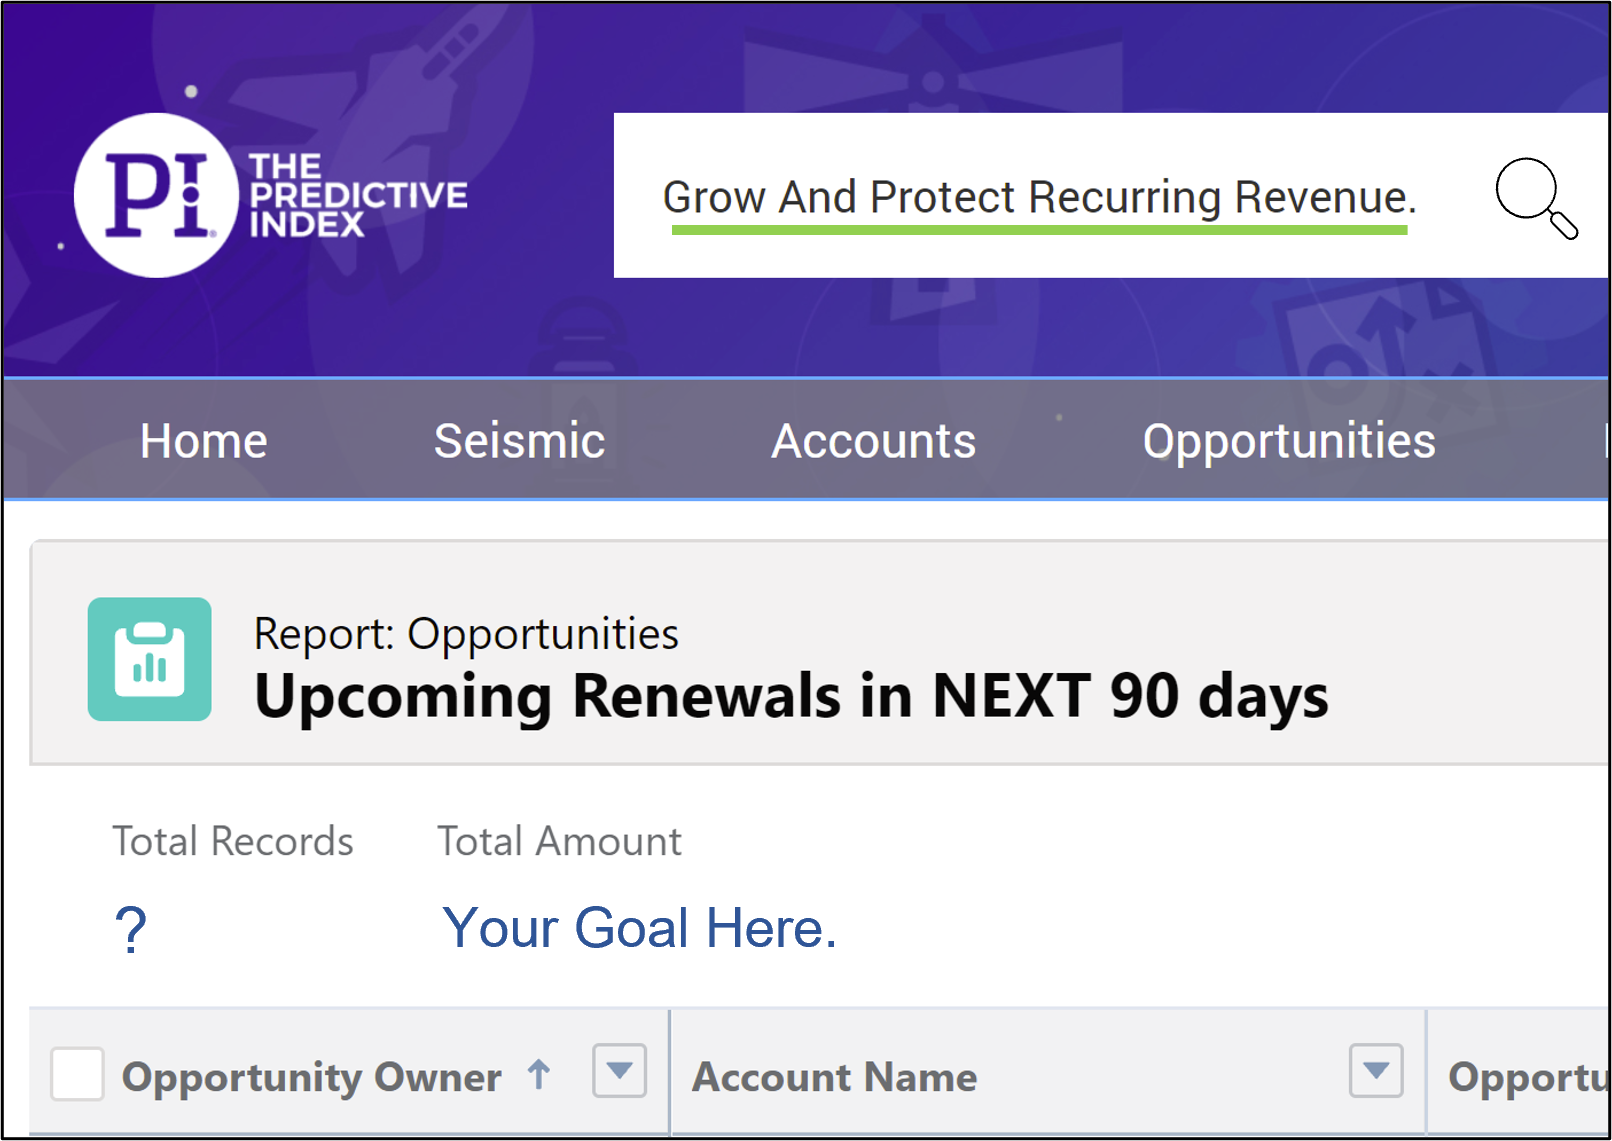The image size is (1612, 1141).
Task: Click the partially visible third column header
Action: pyautogui.click(x=1527, y=1077)
